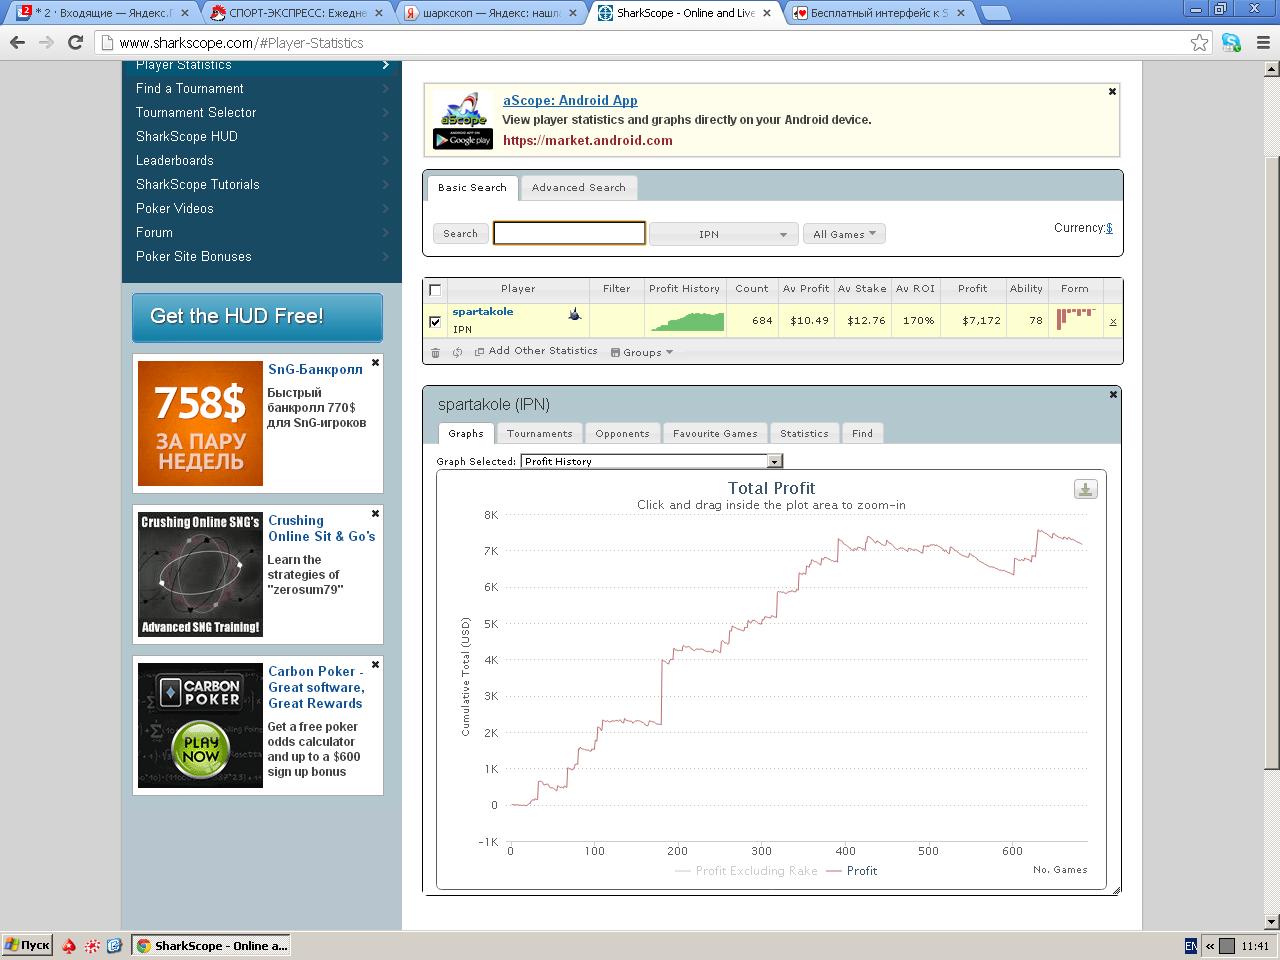Click the Search button
Image resolution: width=1280 pixels, height=960 pixels.
(x=460, y=234)
